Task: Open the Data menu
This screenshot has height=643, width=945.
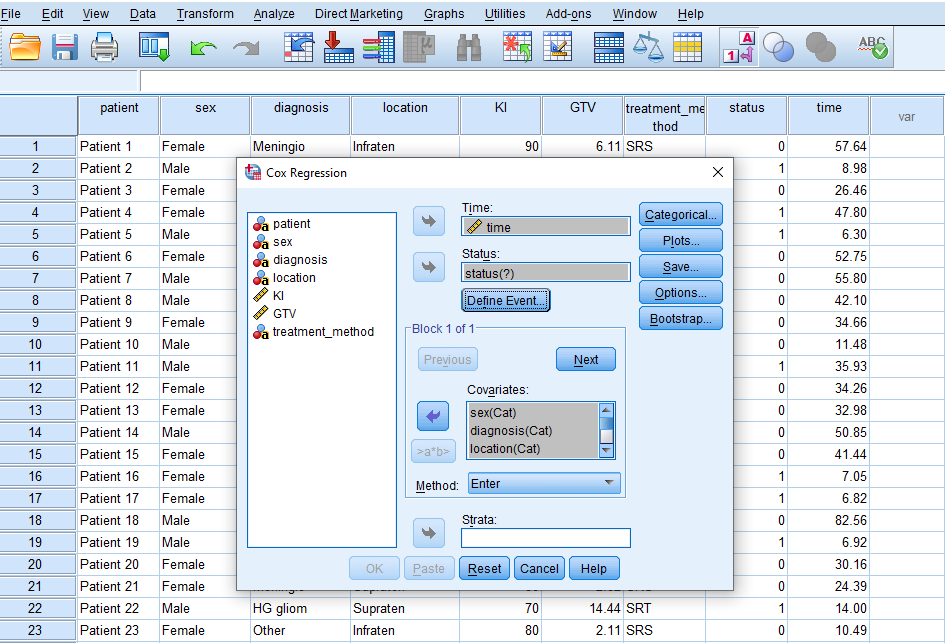Action: pyautogui.click(x=143, y=13)
